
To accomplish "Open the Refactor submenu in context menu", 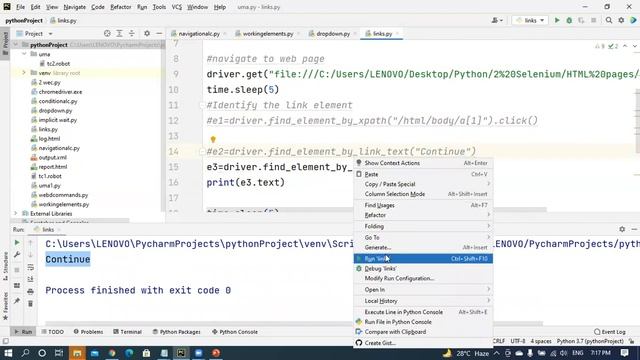I will point(423,215).
